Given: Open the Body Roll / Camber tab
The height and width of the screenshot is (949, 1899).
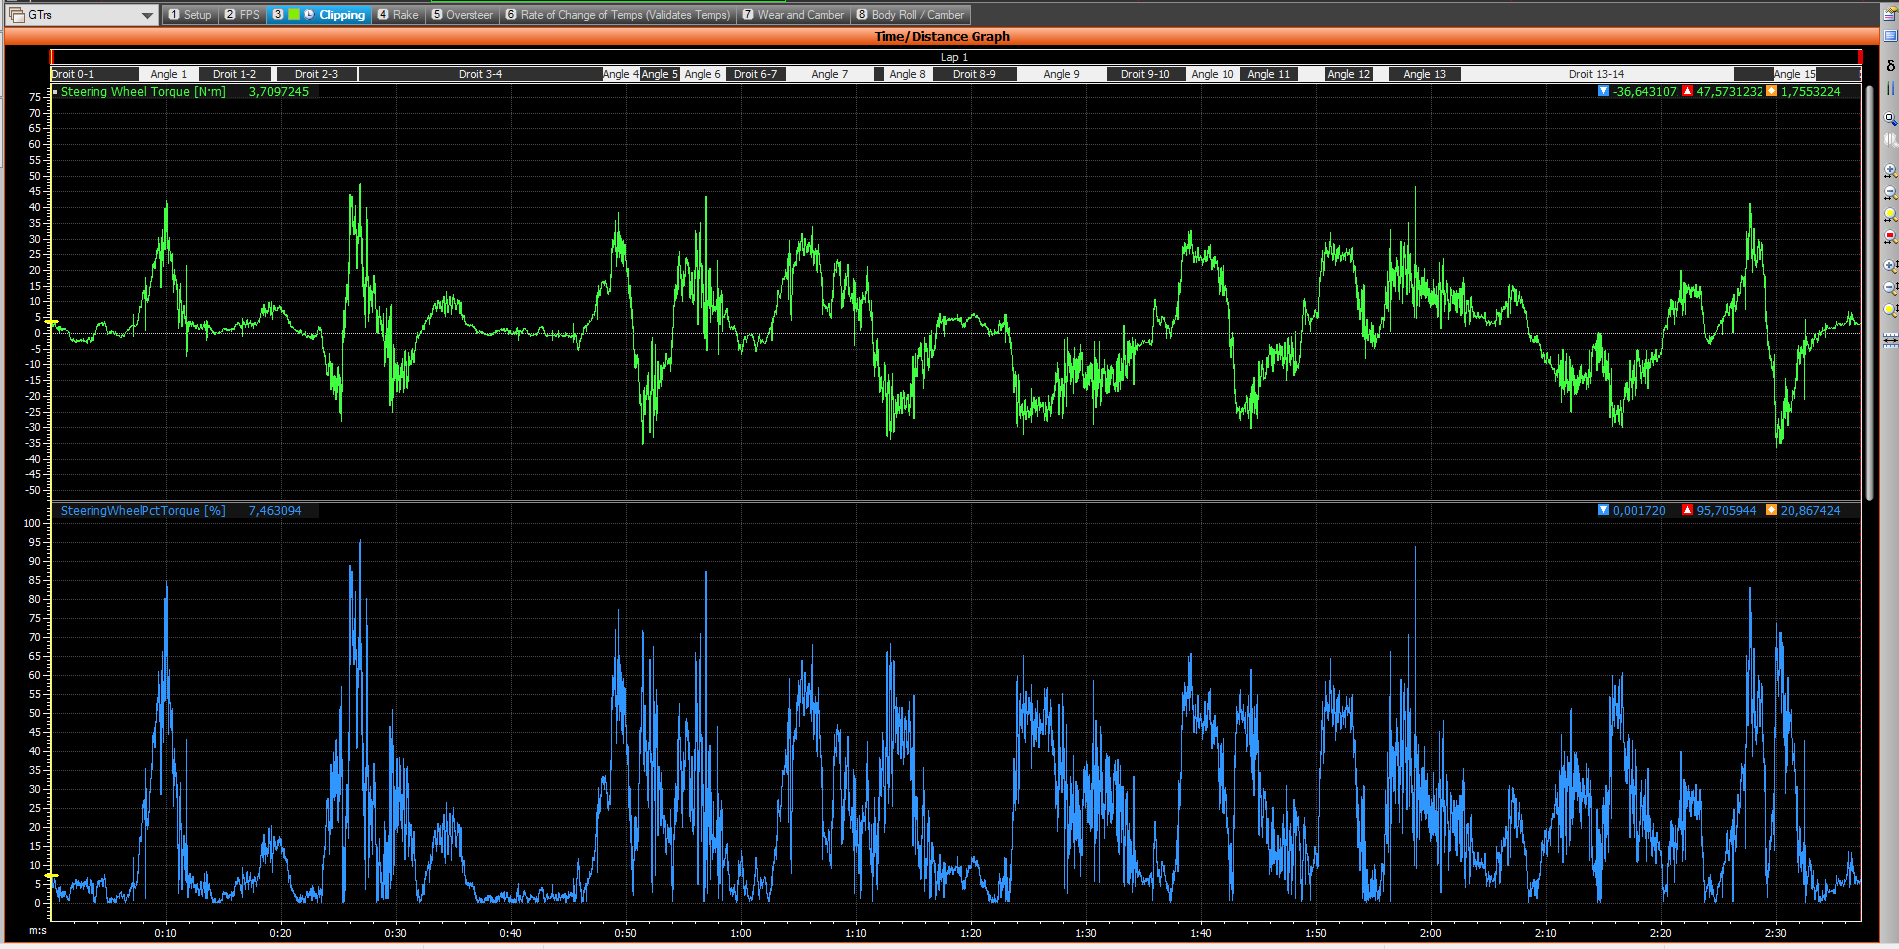Looking at the screenshot, I should click(910, 15).
